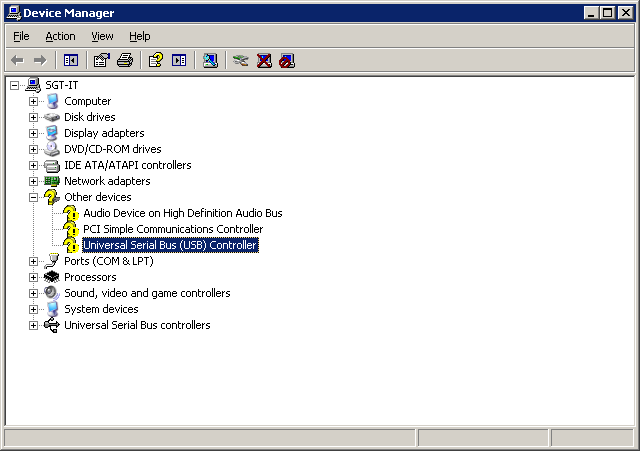
Task: Collapse the Other devices node
Action: (33, 197)
